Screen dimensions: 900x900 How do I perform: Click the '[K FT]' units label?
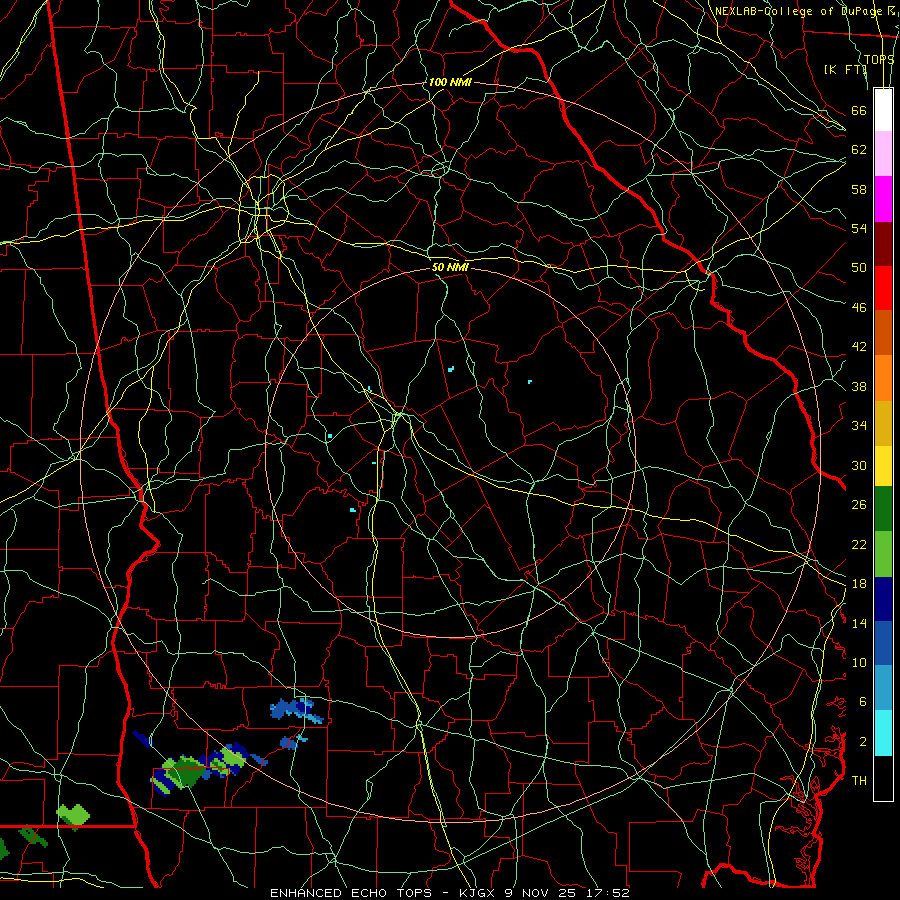tap(845, 69)
